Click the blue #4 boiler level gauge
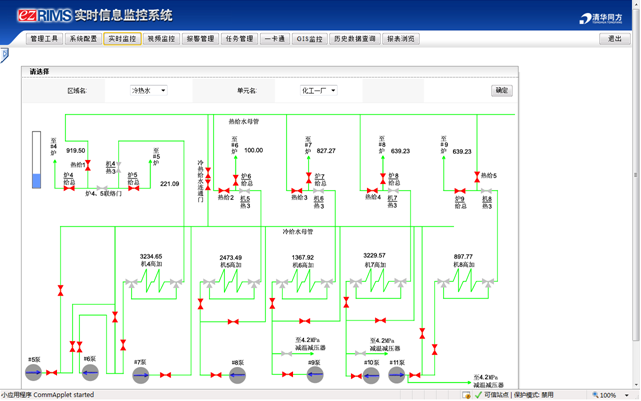Image resolution: width=641 pixels, height=401 pixels. tap(37, 161)
